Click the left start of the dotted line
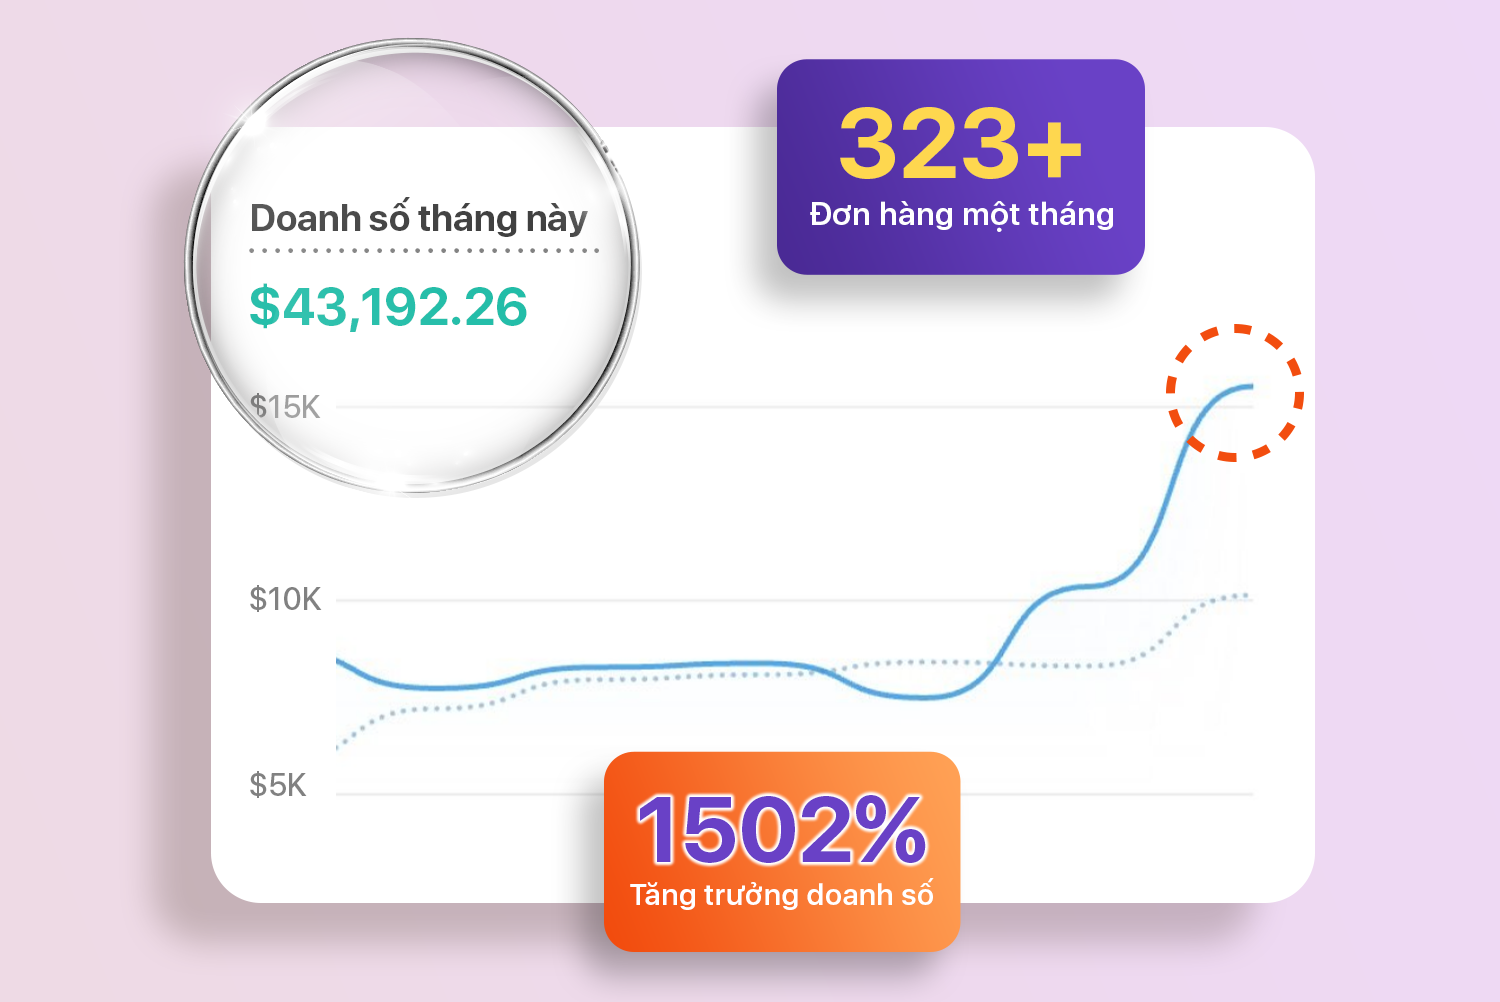 340,746
